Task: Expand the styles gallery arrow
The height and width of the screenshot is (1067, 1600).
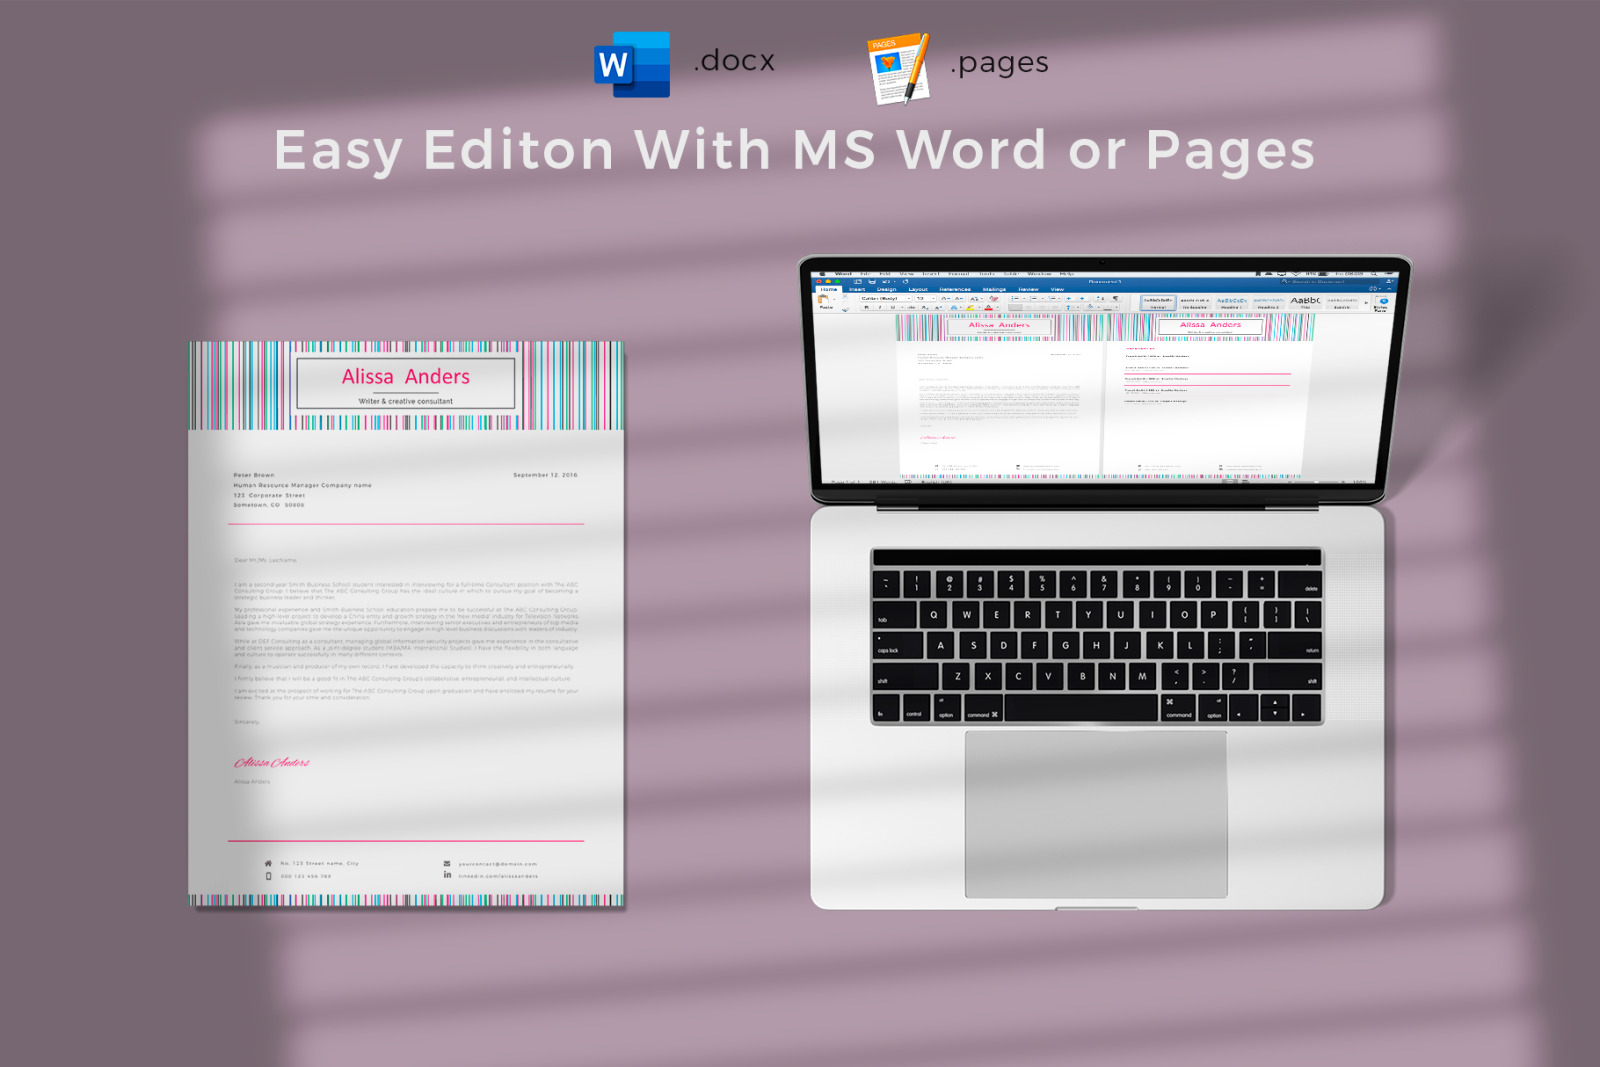Action: (x=1366, y=302)
